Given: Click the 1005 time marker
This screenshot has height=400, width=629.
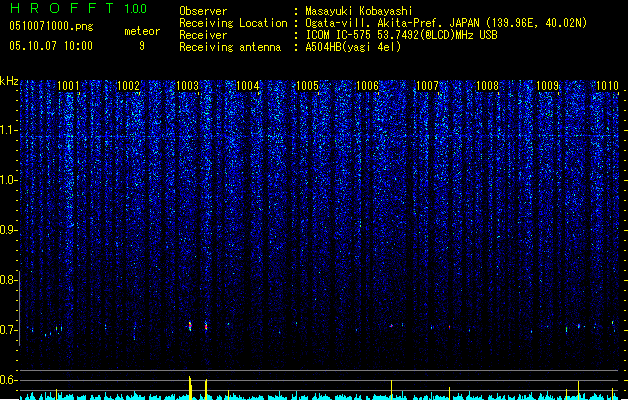Looking at the screenshot, I should tap(308, 86).
